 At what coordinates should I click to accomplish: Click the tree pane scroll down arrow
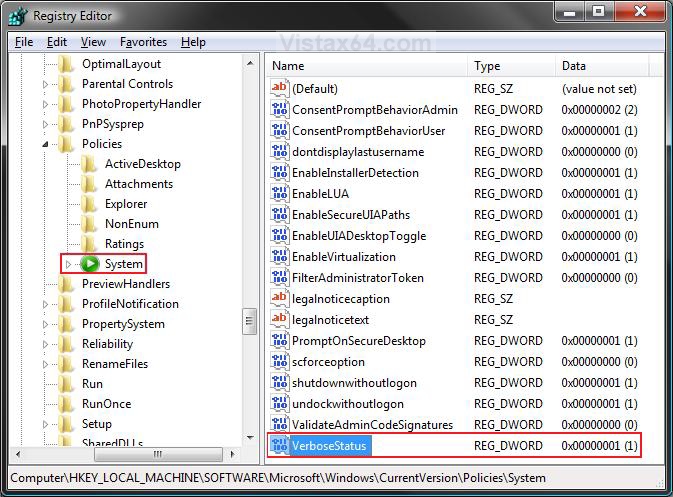pyautogui.click(x=250, y=437)
